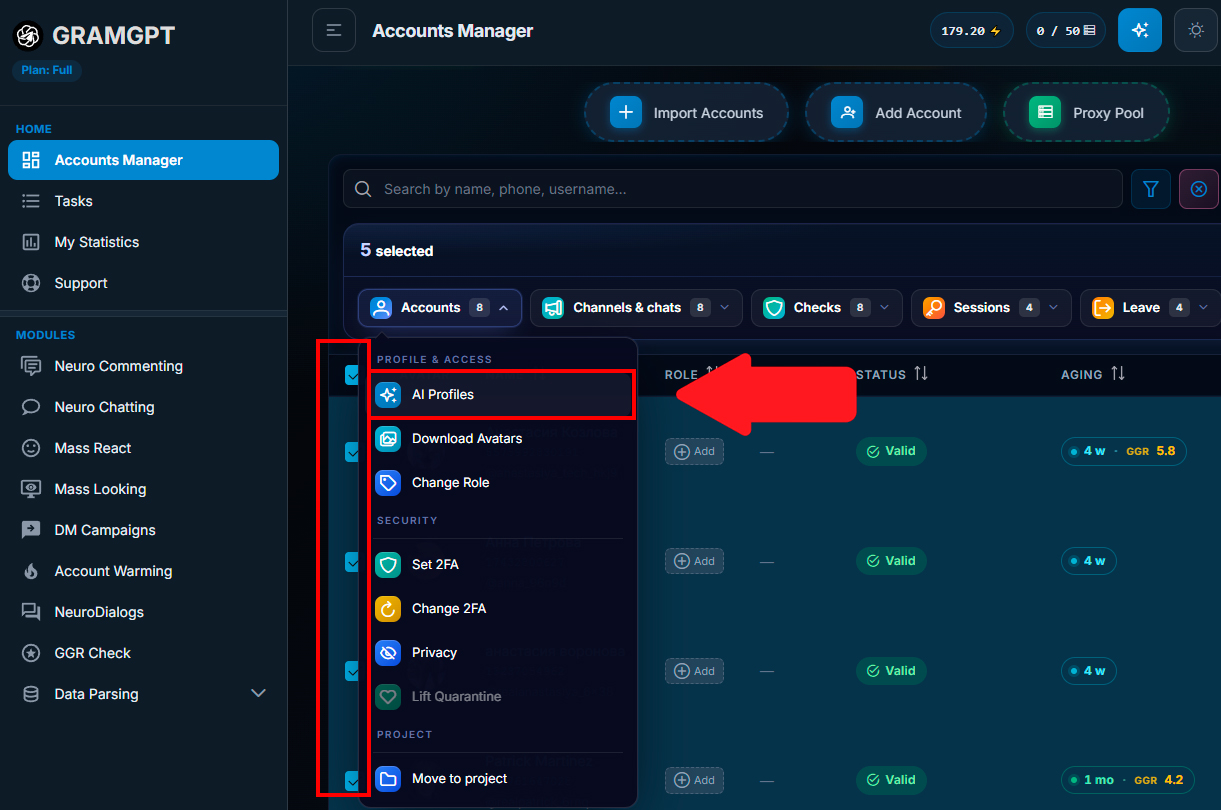Click the Import Accounts button

pos(686,113)
